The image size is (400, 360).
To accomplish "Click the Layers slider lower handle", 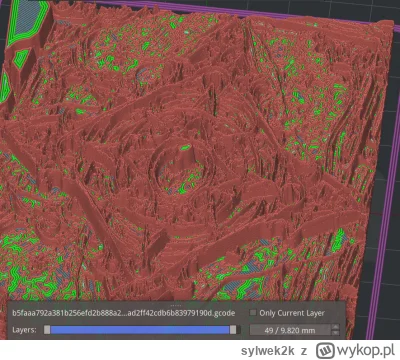I will point(47,330).
